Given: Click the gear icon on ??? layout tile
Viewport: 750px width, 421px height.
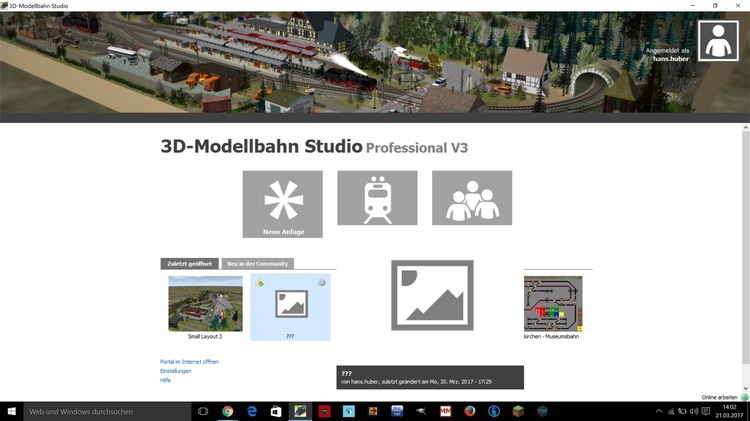Looking at the screenshot, I should 322,283.
